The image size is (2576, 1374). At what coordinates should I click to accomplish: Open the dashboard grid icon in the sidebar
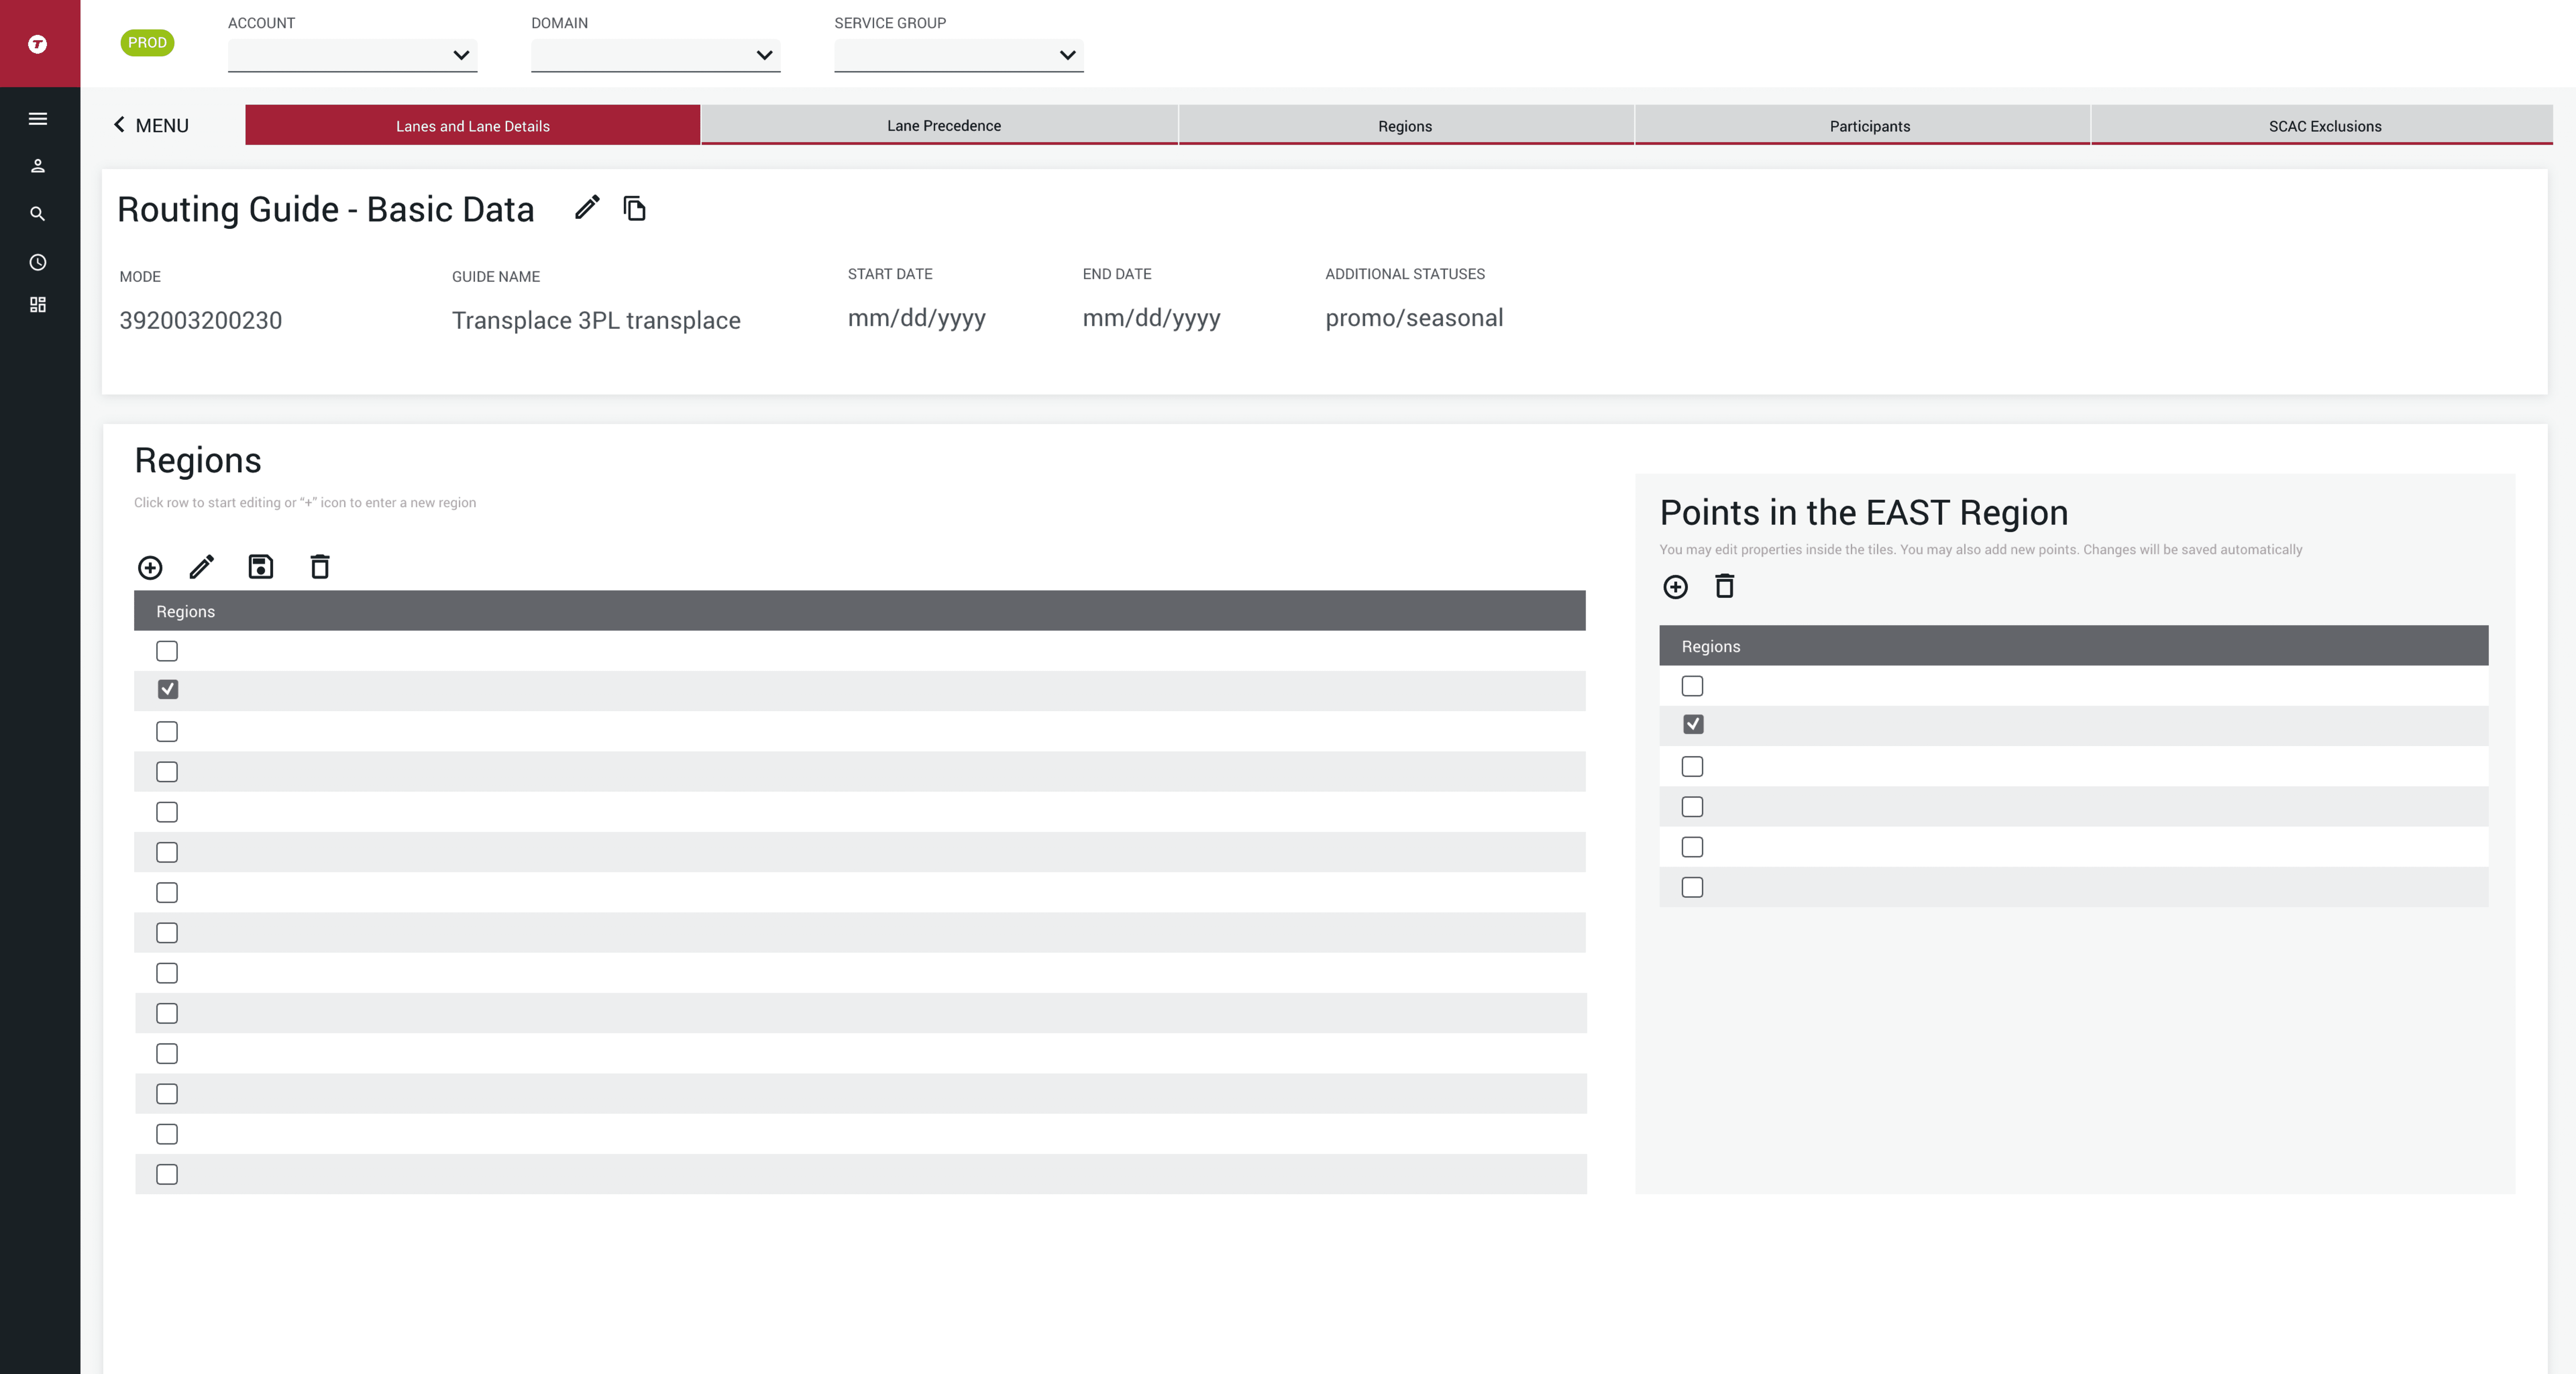tap(38, 305)
